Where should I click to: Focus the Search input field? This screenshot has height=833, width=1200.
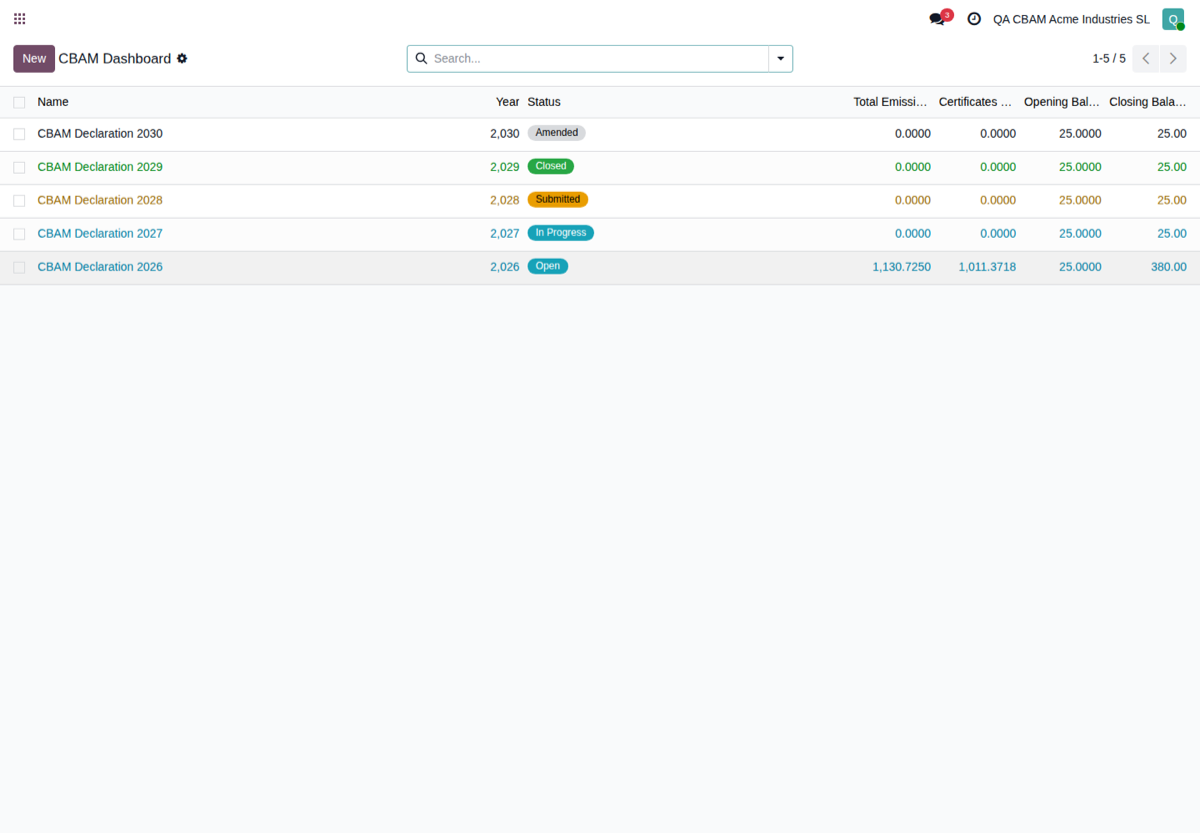point(599,59)
